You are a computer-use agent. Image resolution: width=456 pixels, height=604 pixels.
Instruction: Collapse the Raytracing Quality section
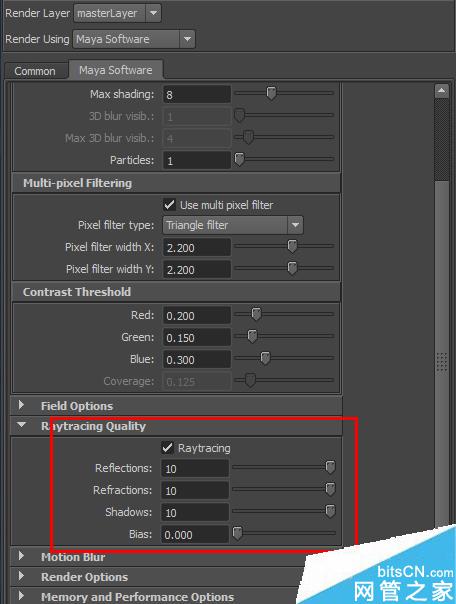pyautogui.click(x=22, y=425)
